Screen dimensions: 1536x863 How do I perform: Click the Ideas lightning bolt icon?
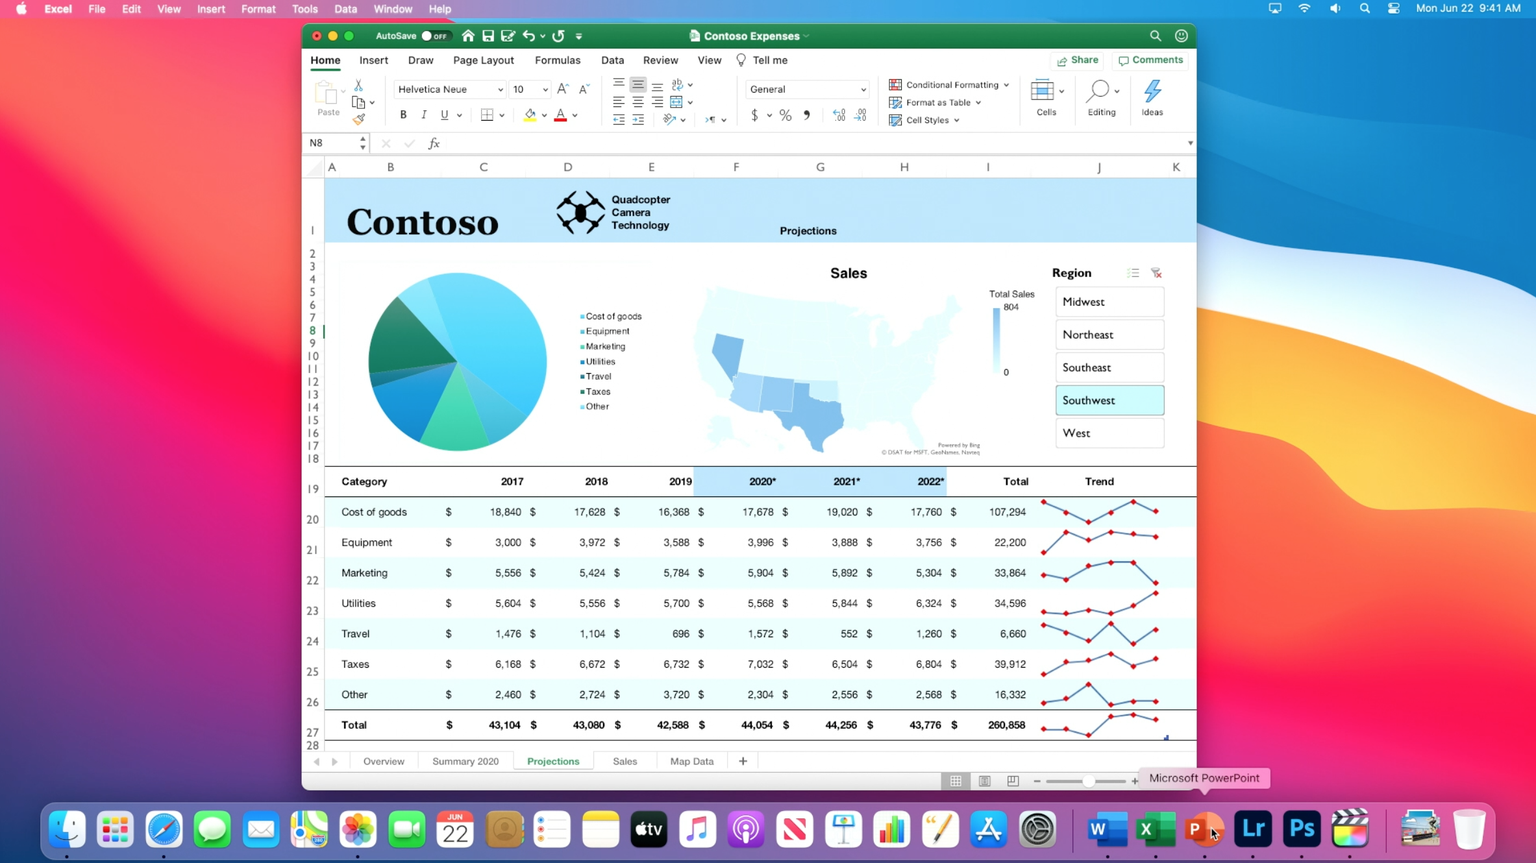[x=1152, y=92]
